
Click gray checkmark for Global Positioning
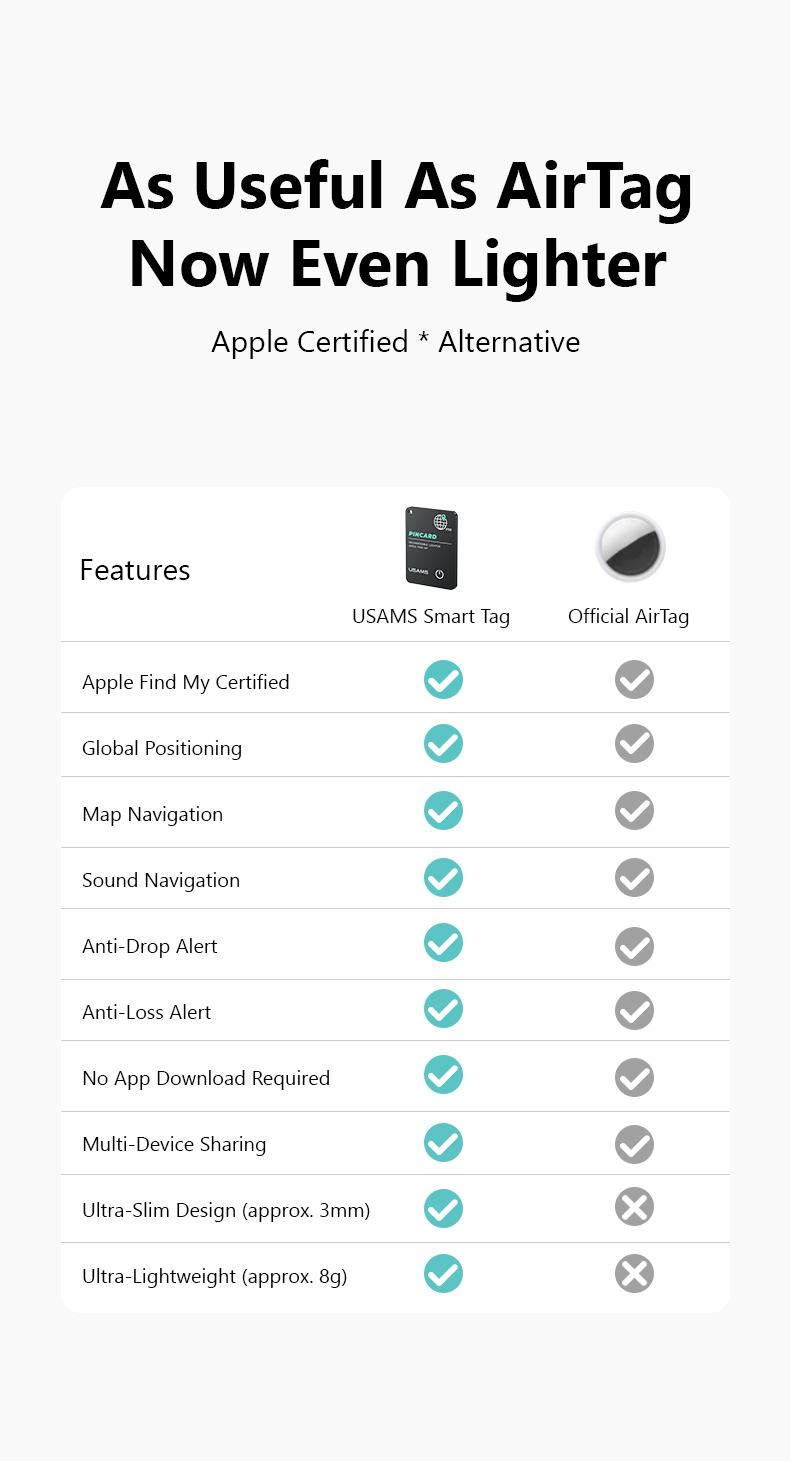[634, 744]
